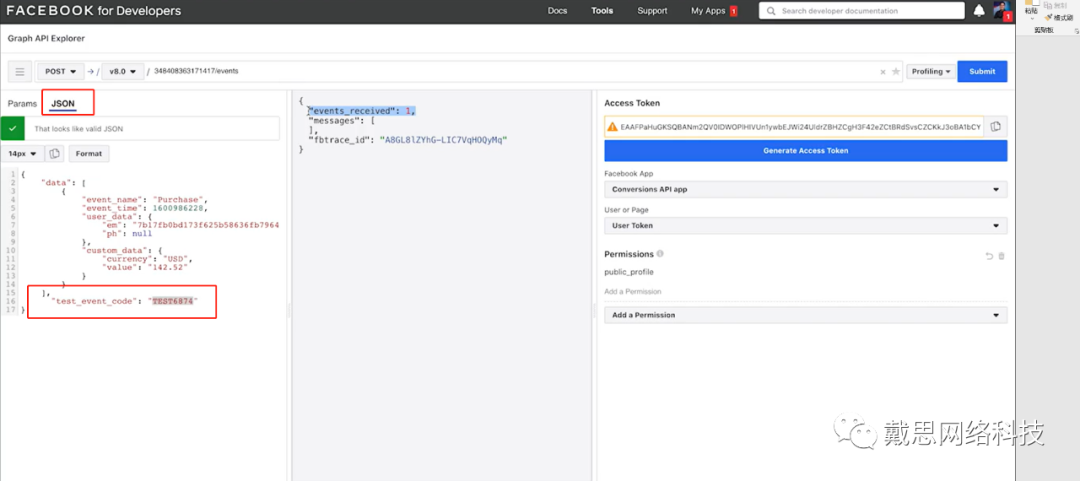This screenshot has width=1080, height=481.
Task: Click the Access Token heading
Action: point(632,103)
